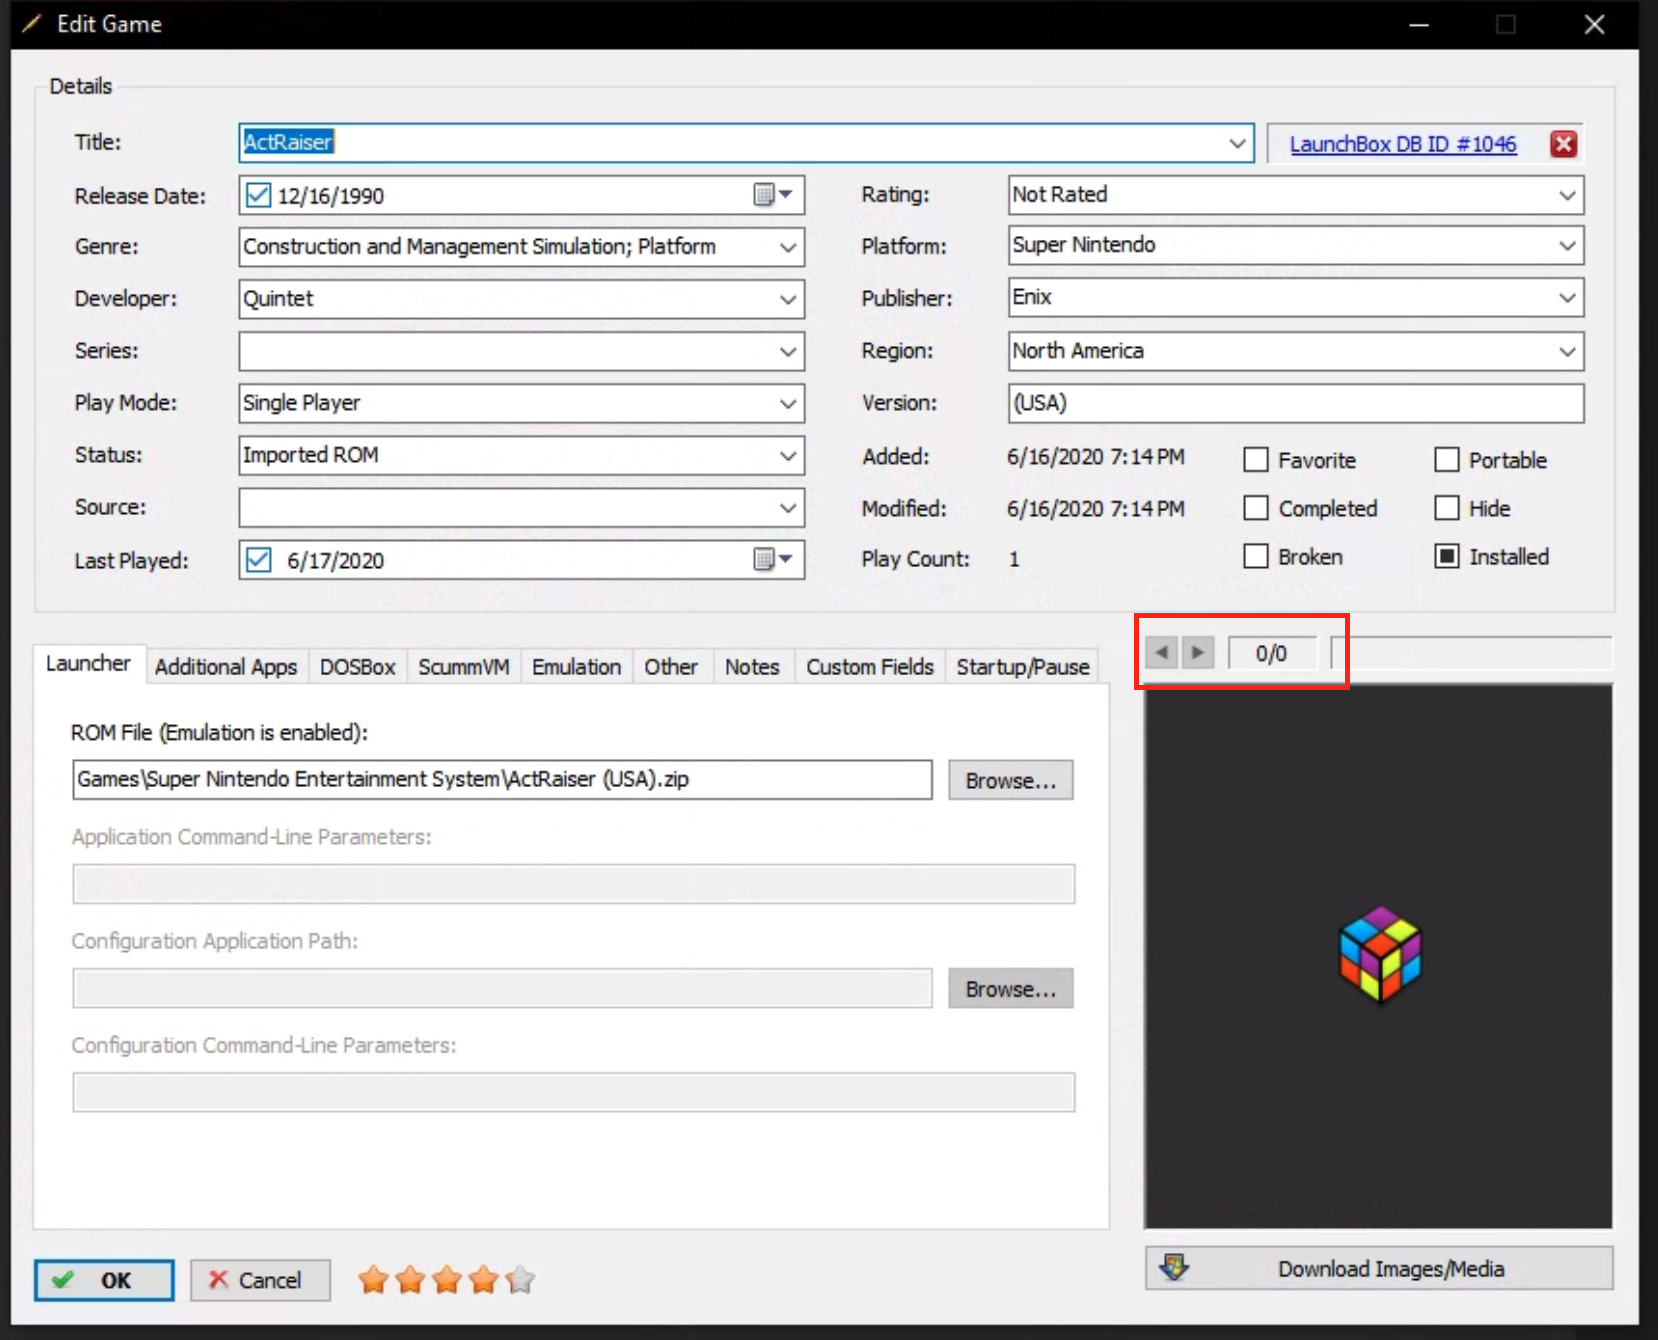Open the Play Mode dropdown

click(788, 403)
